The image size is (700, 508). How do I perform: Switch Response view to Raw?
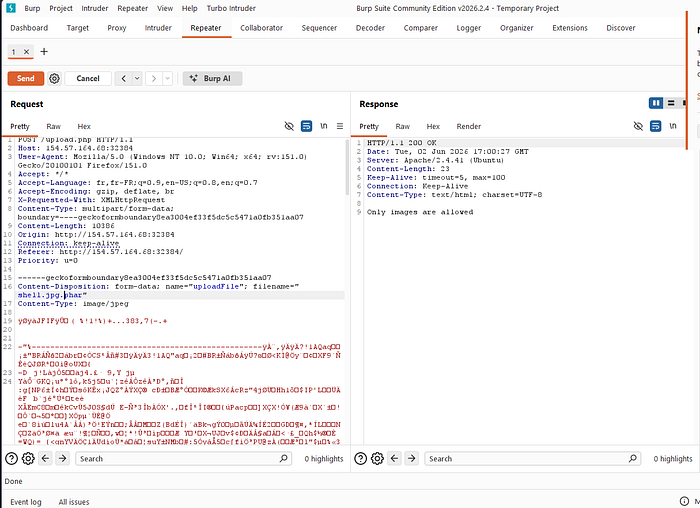[403, 127]
